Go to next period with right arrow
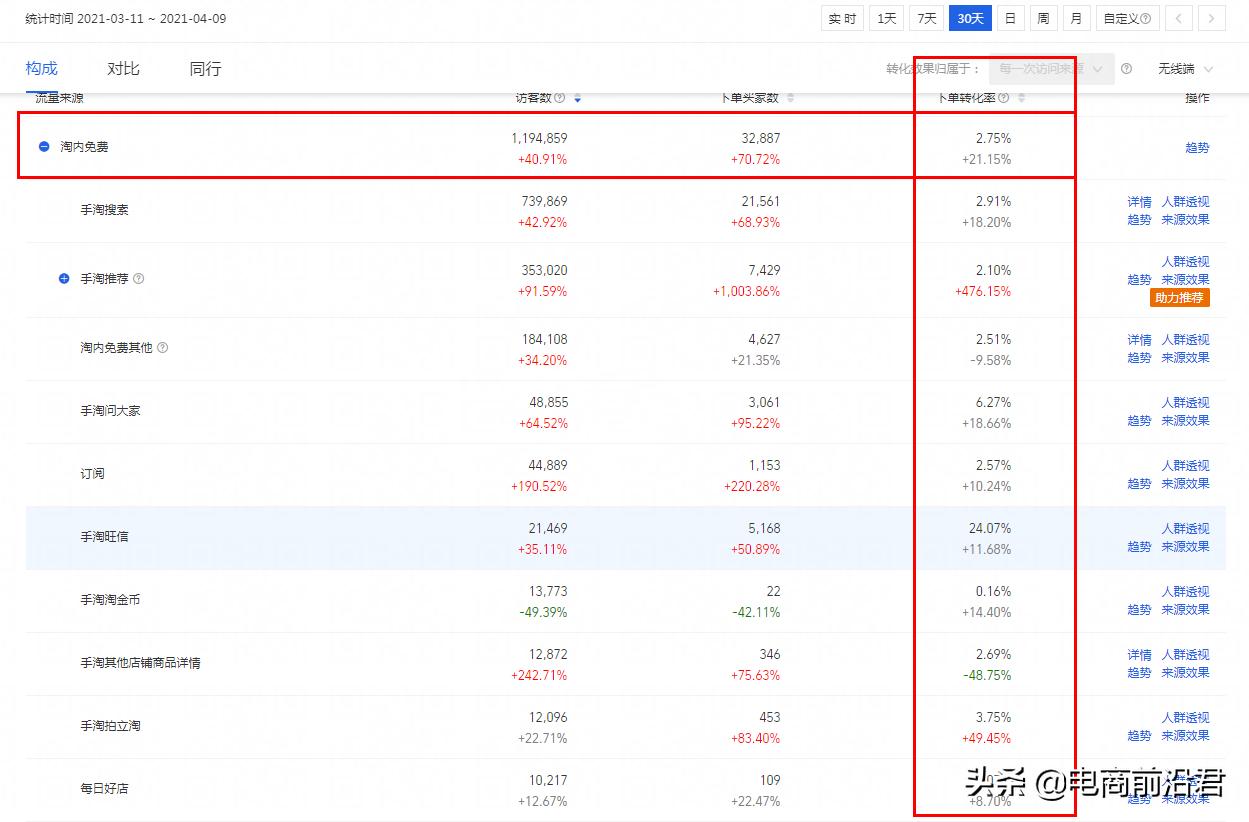 tap(1212, 18)
